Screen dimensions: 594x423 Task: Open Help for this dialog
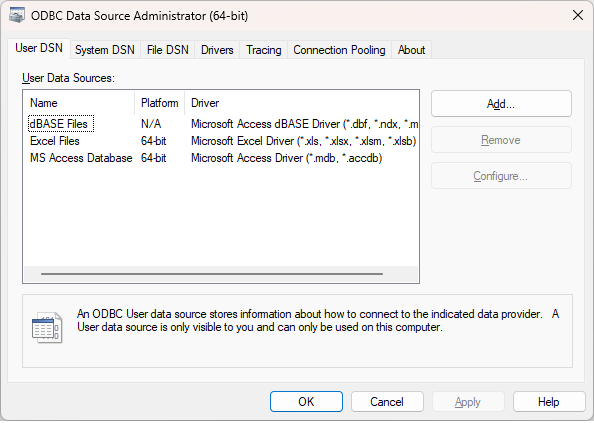coord(549,401)
